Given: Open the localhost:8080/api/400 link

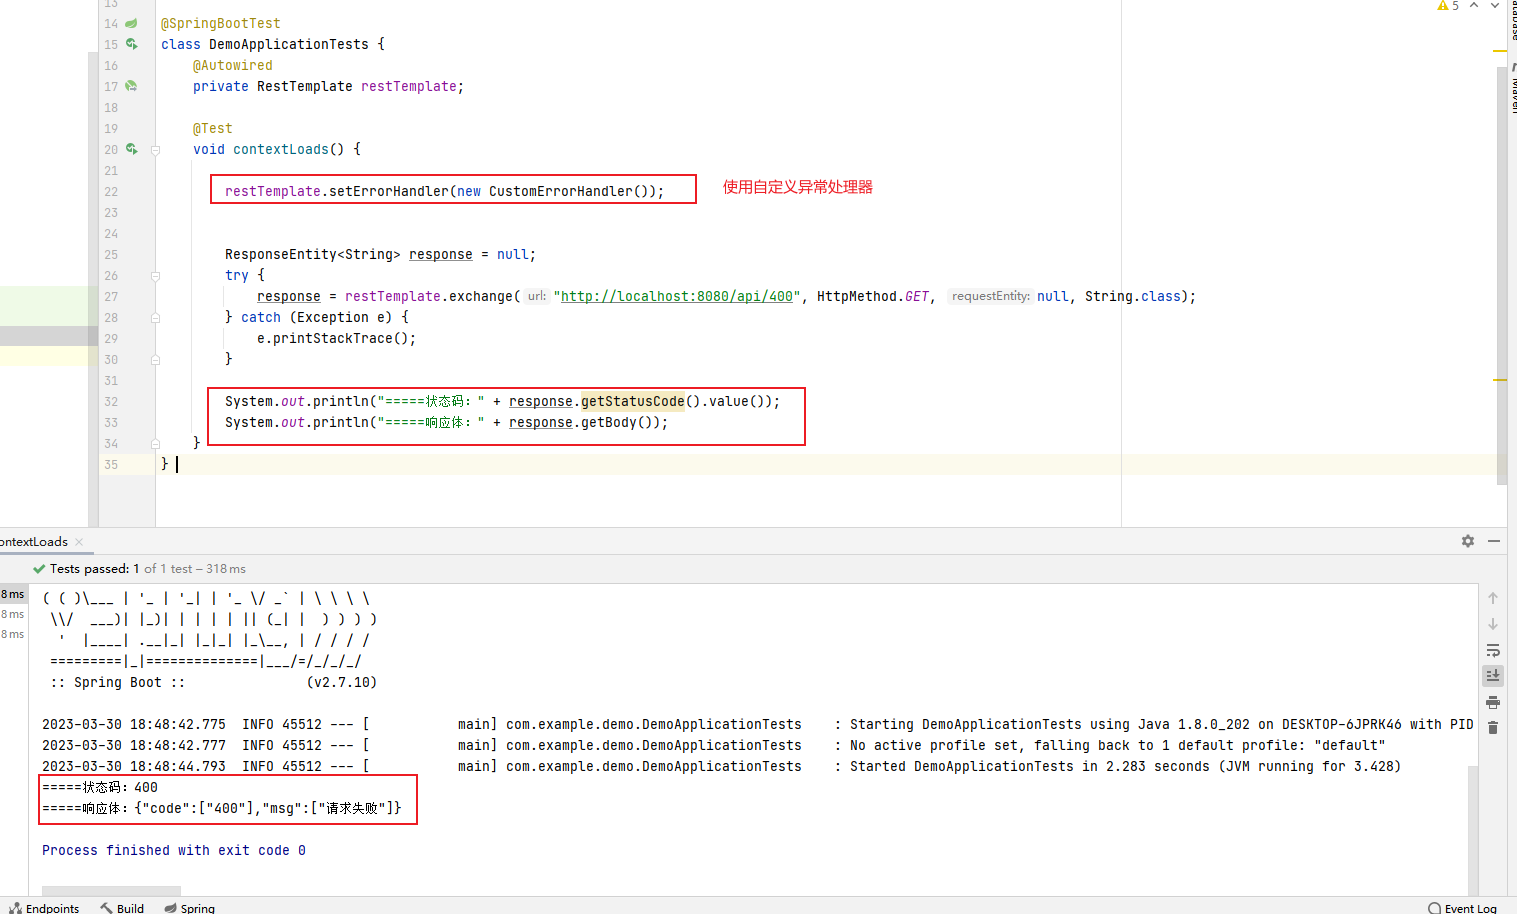Looking at the screenshot, I should (x=677, y=296).
